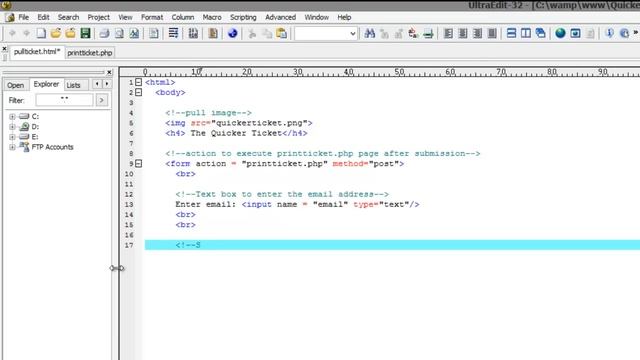
Task: Click the Cut scissors icon
Action: click(x=252, y=33)
